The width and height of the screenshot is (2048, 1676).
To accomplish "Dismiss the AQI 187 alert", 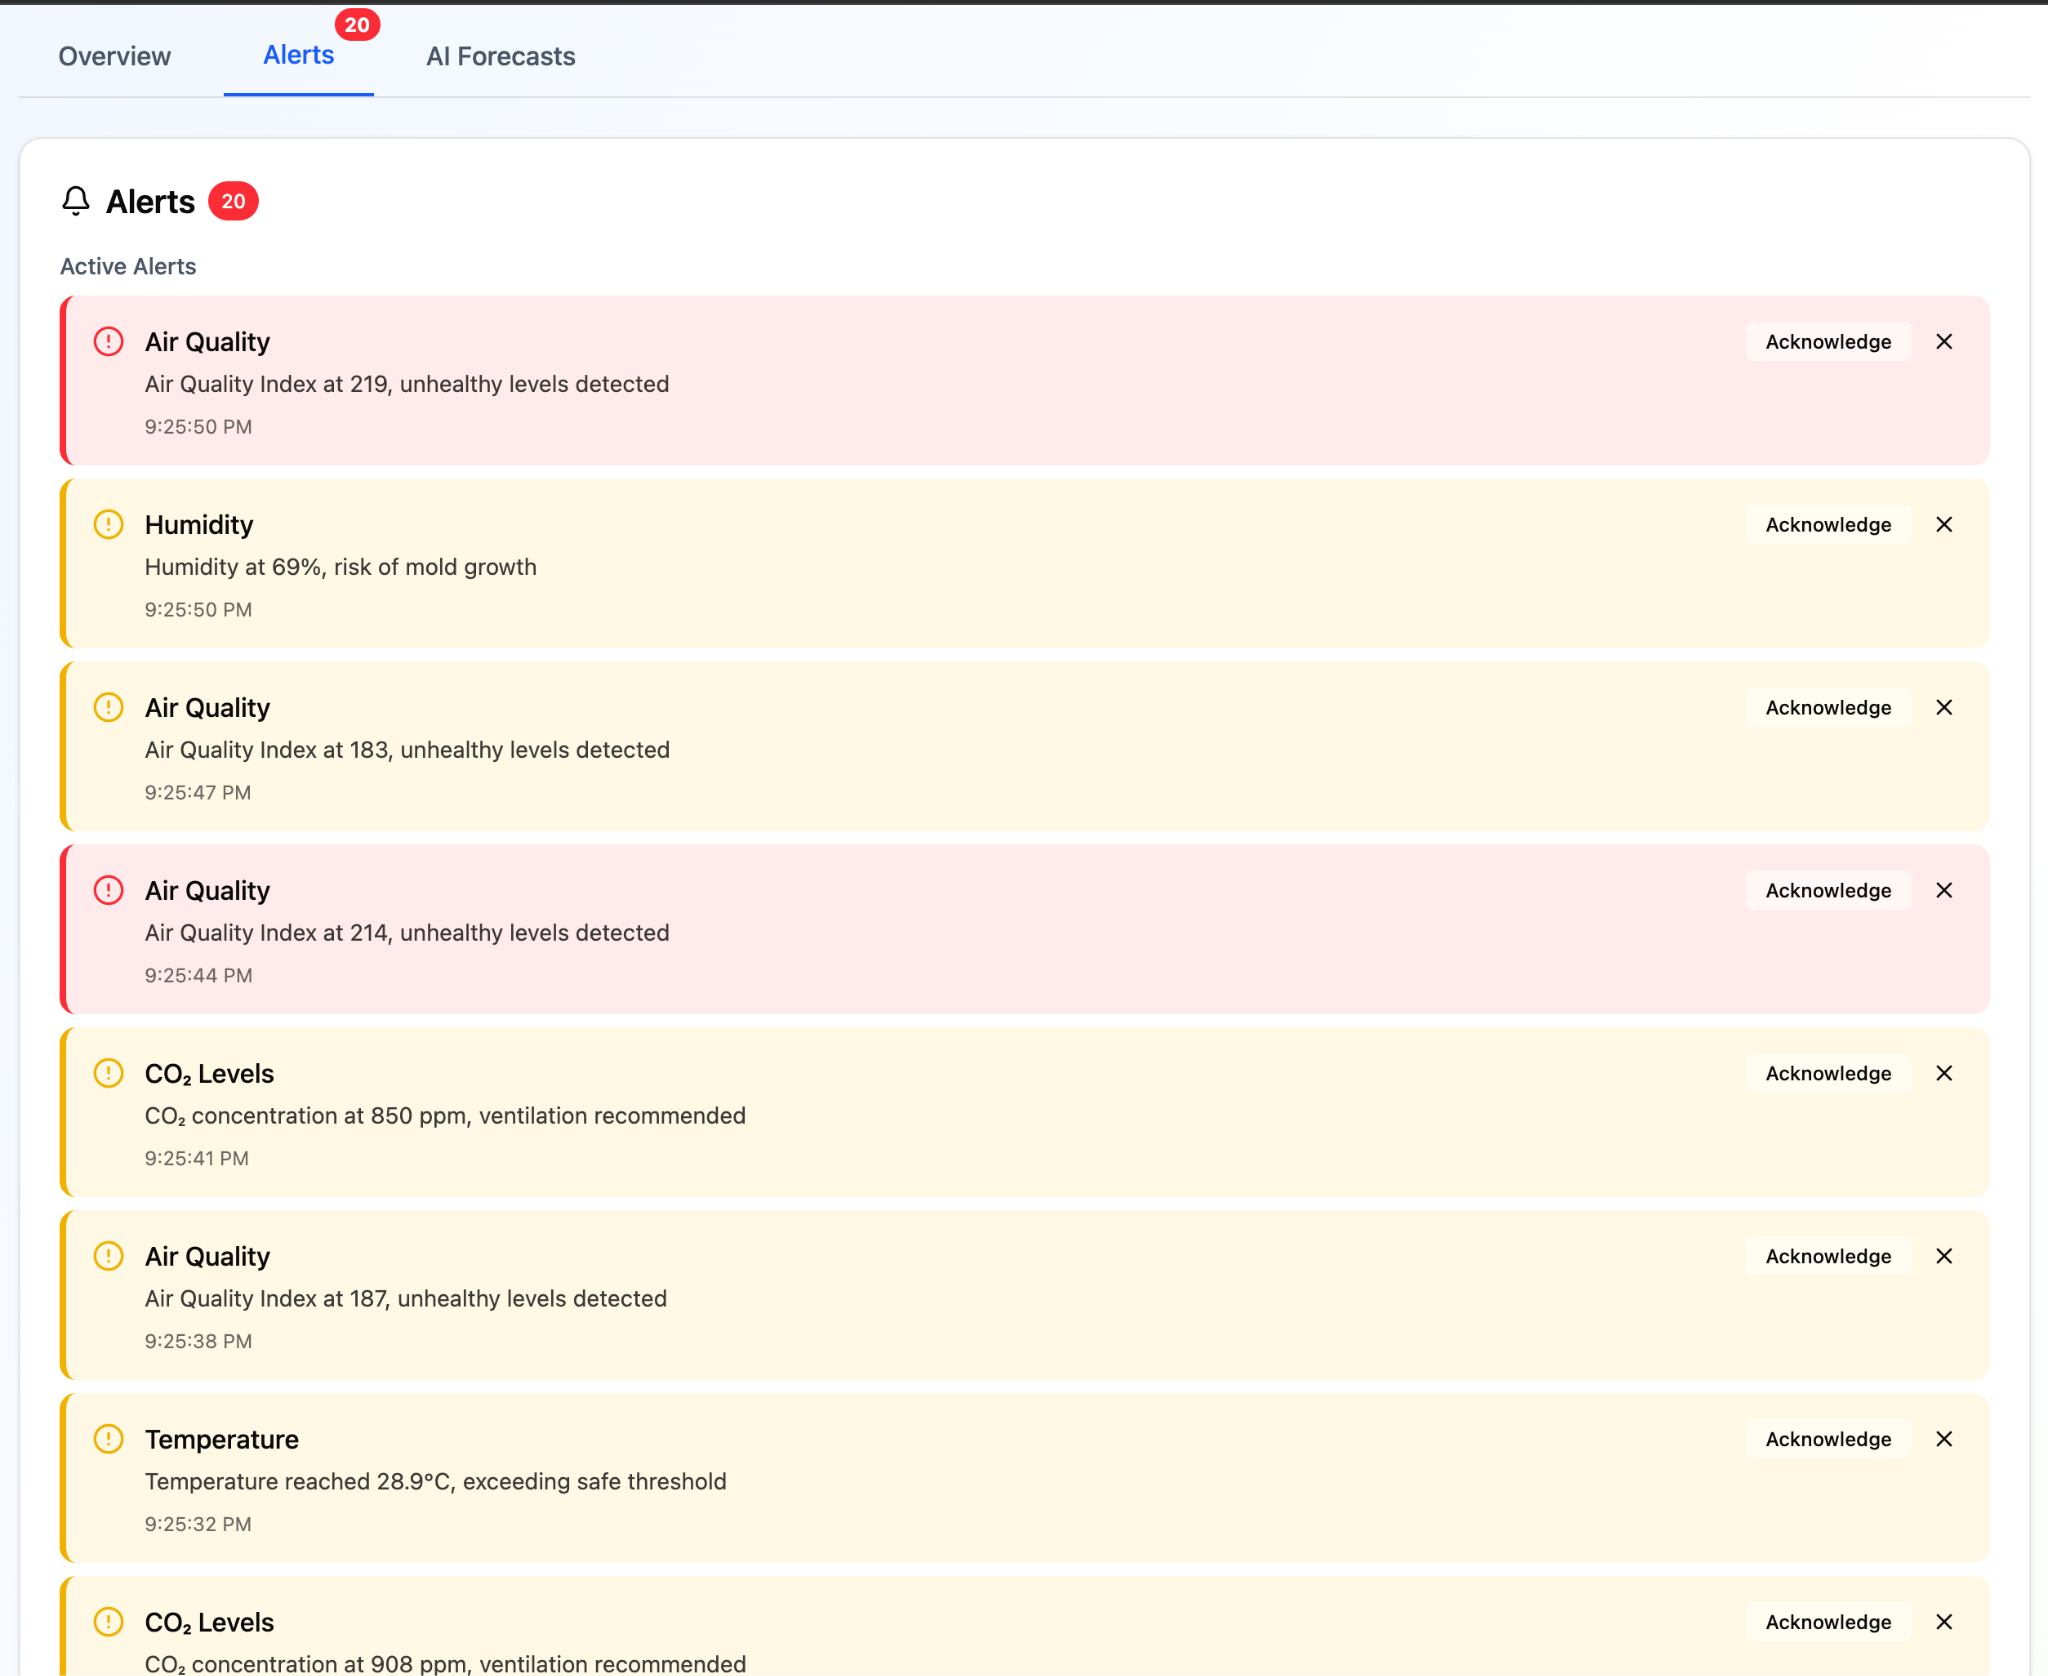I will pyautogui.click(x=1944, y=1257).
